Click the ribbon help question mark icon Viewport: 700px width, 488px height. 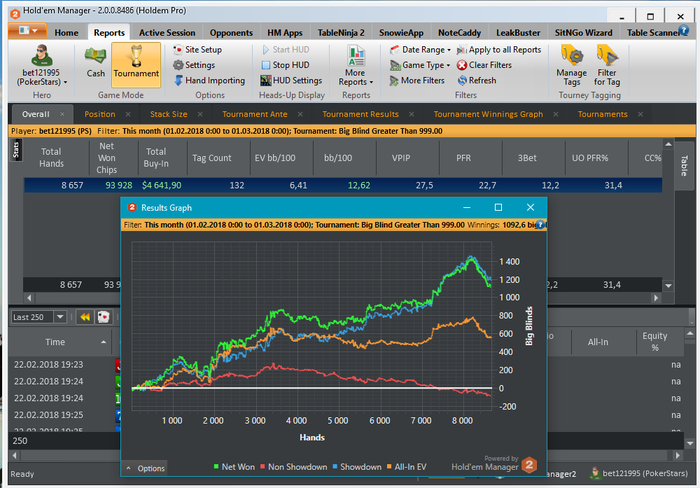[x=683, y=30]
